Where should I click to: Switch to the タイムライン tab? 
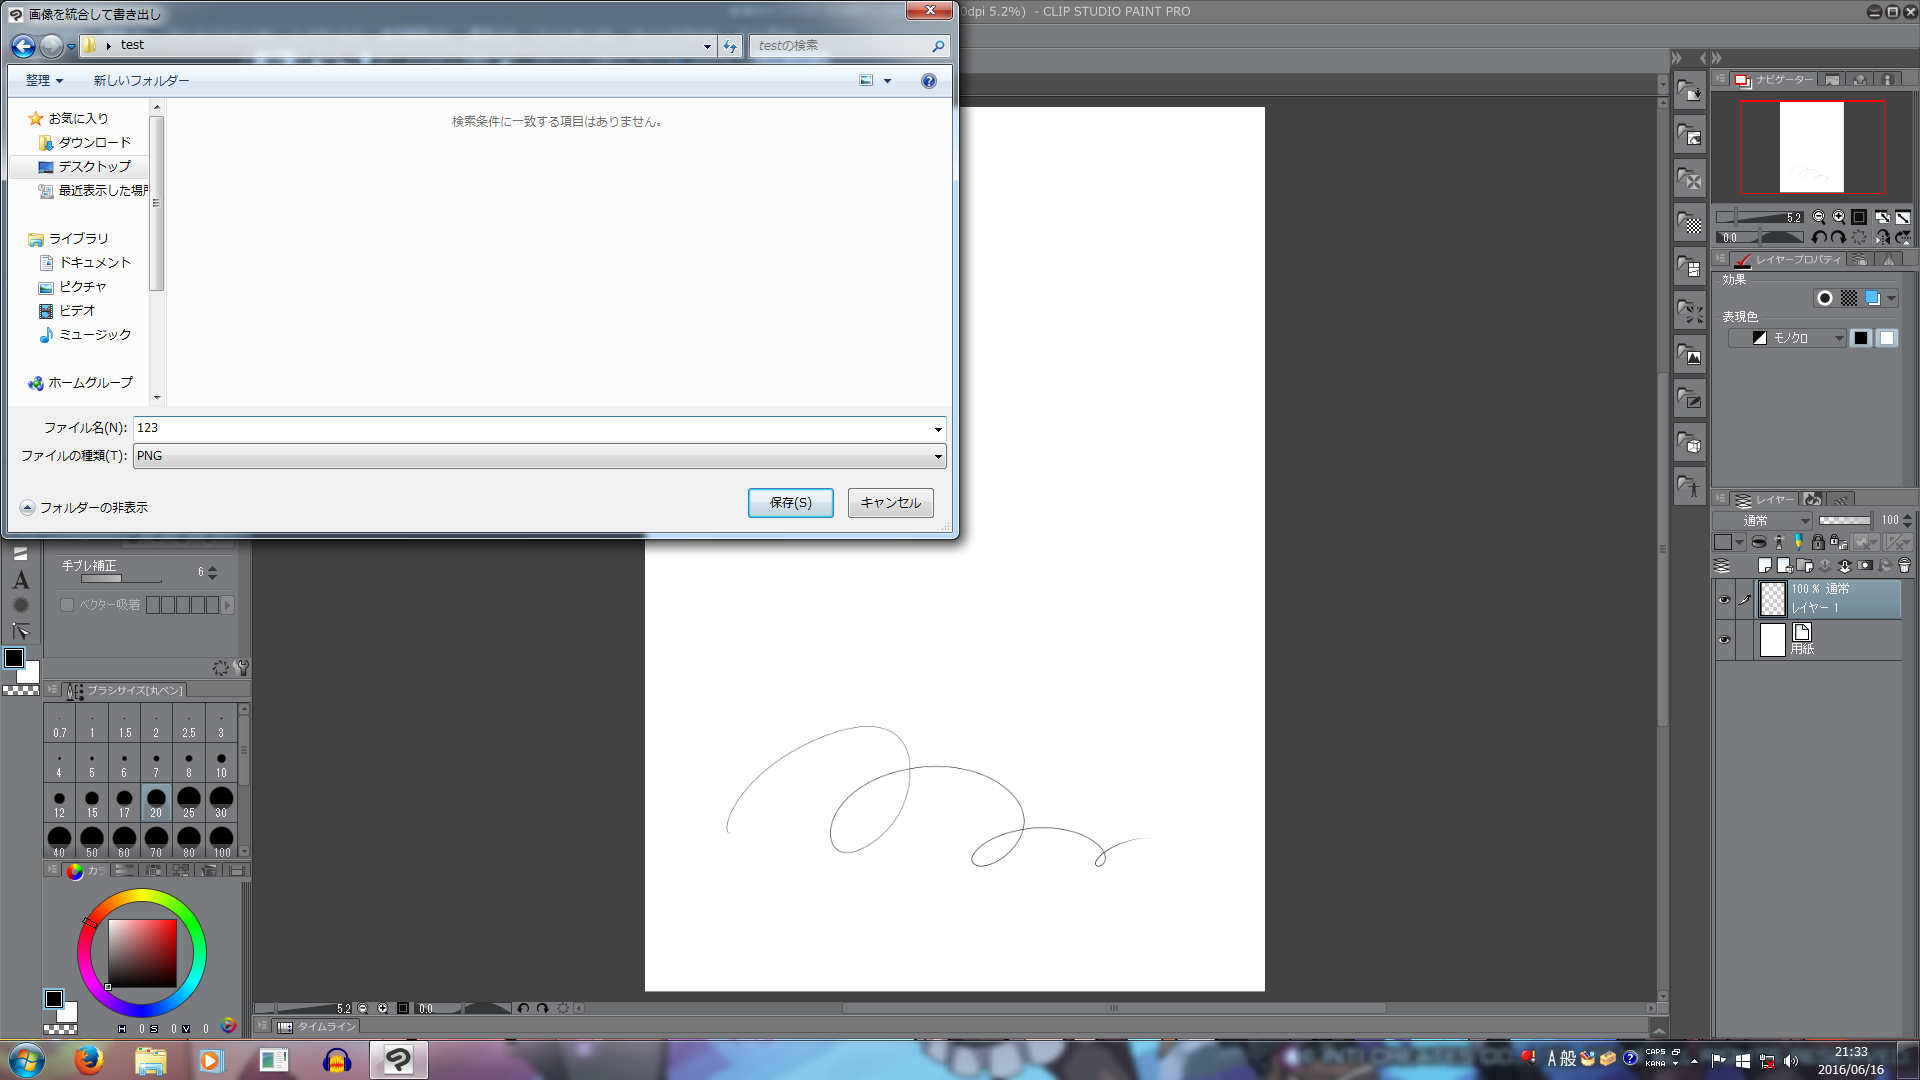pos(317,1026)
